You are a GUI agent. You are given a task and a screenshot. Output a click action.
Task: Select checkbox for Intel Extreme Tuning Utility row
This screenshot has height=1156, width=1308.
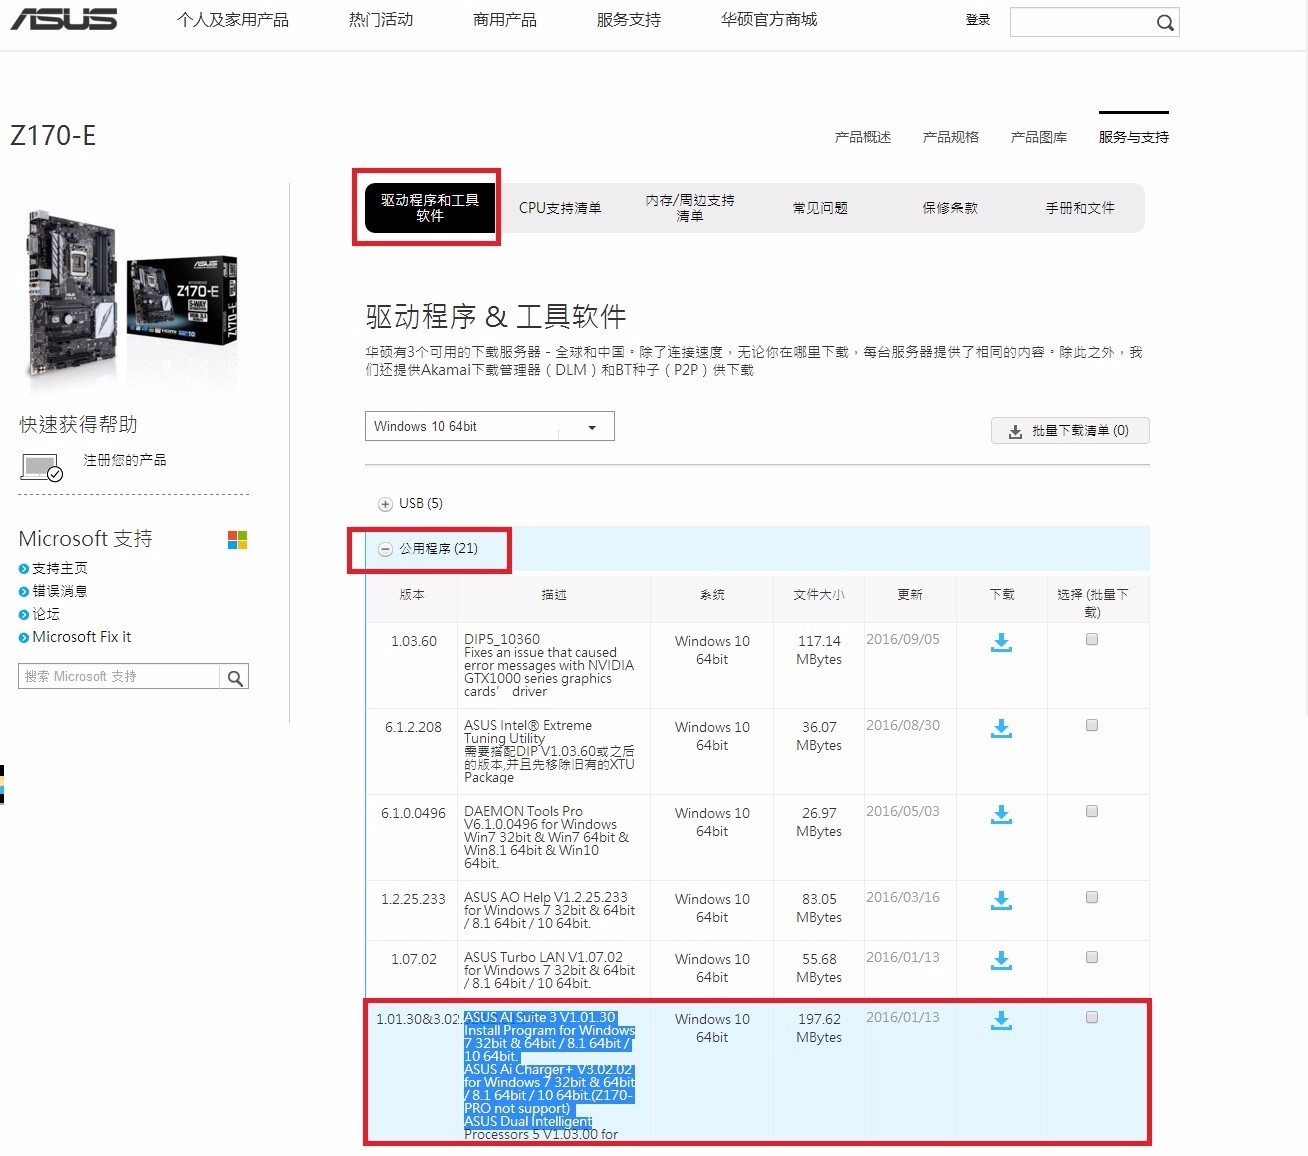(1092, 725)
